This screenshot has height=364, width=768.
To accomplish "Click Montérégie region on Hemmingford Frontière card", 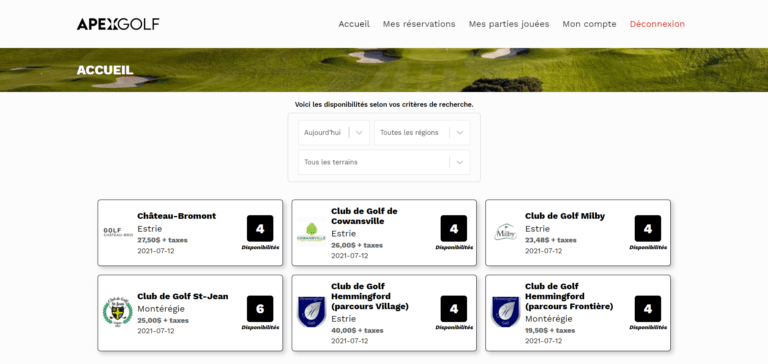I will (x=549, y=319).
